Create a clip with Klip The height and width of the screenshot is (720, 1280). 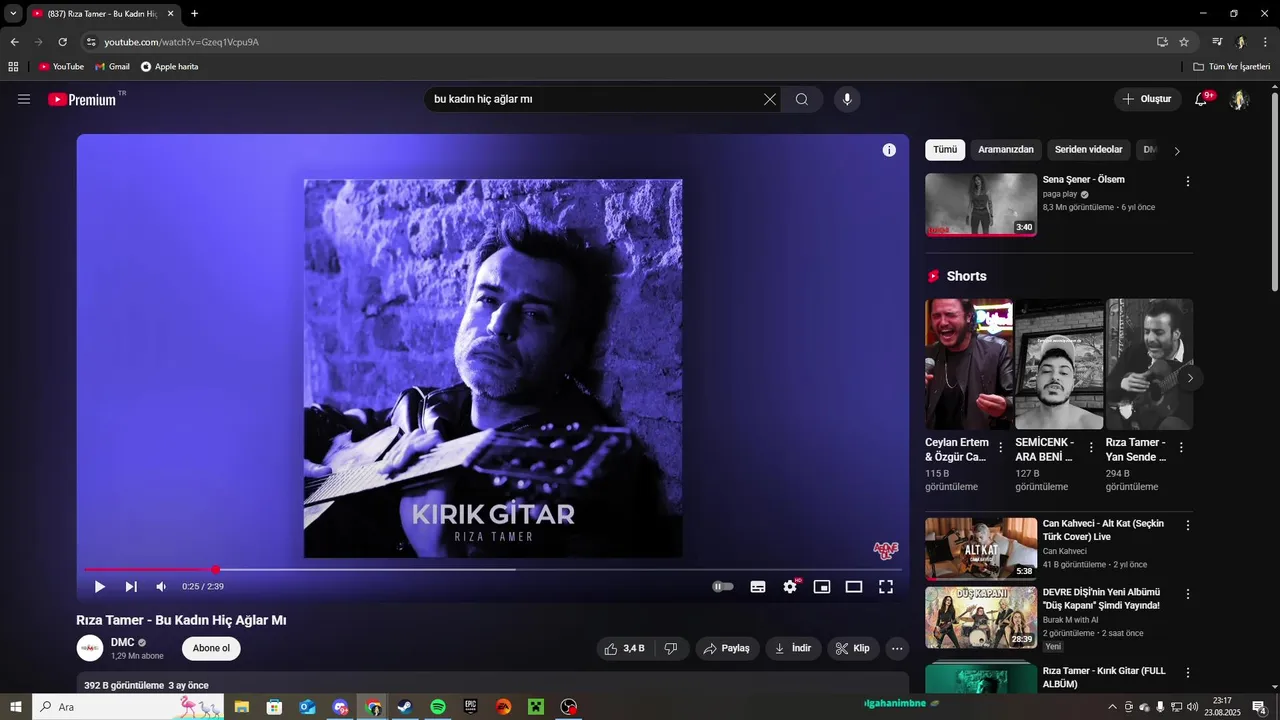[x=853, y=648]
